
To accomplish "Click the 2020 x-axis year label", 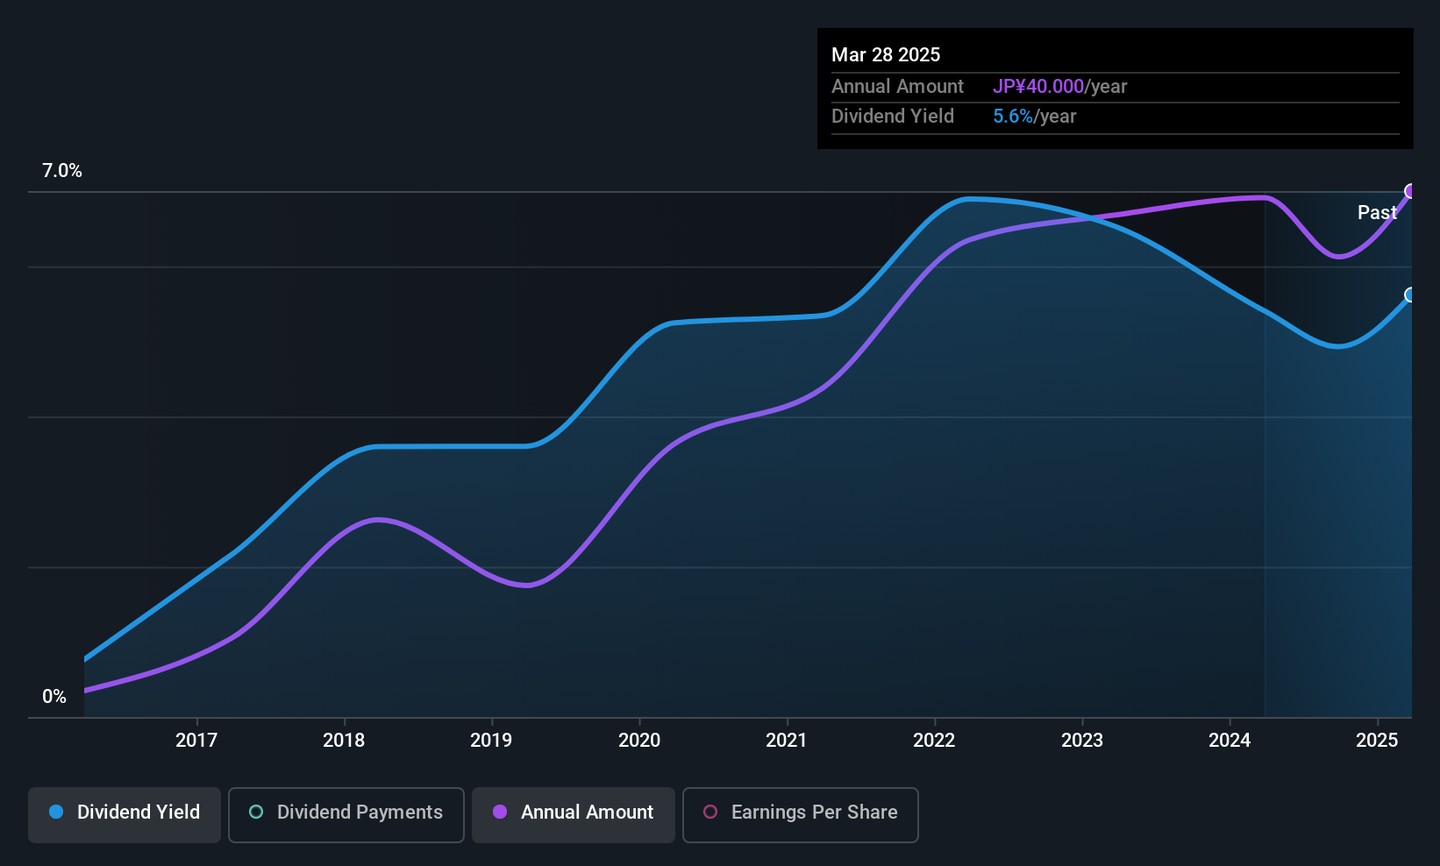I will 639,740.
